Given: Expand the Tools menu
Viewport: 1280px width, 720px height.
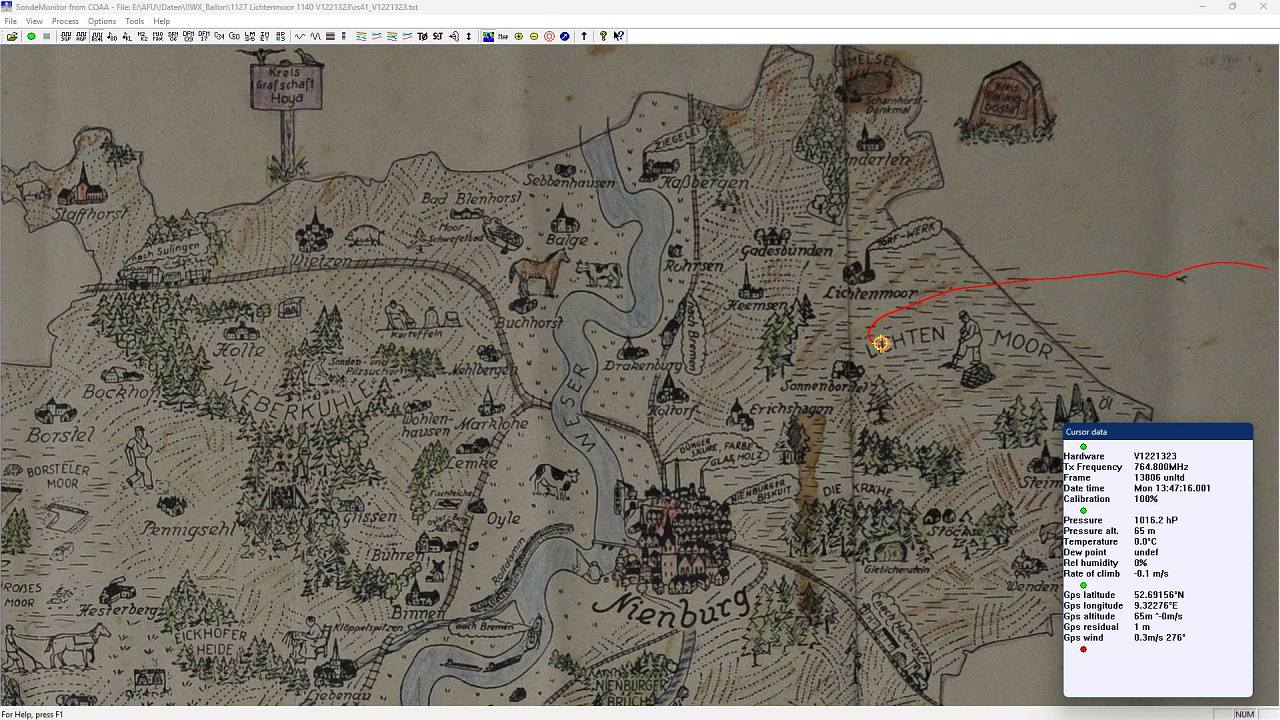Looking at the screenshot, I should pyautogui.click(x=134, y=21).
